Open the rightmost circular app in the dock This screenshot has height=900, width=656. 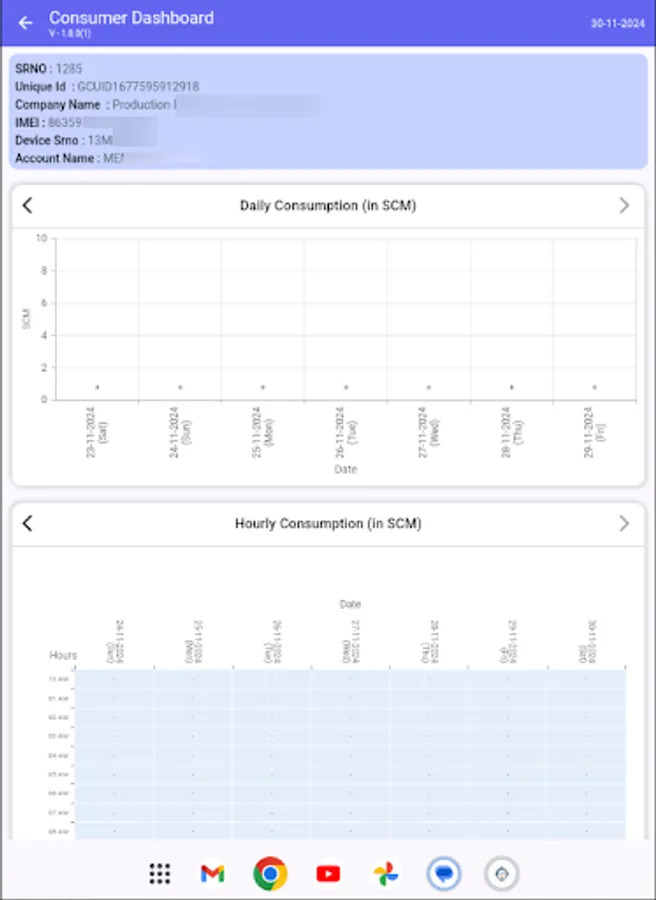coord(501,873)
